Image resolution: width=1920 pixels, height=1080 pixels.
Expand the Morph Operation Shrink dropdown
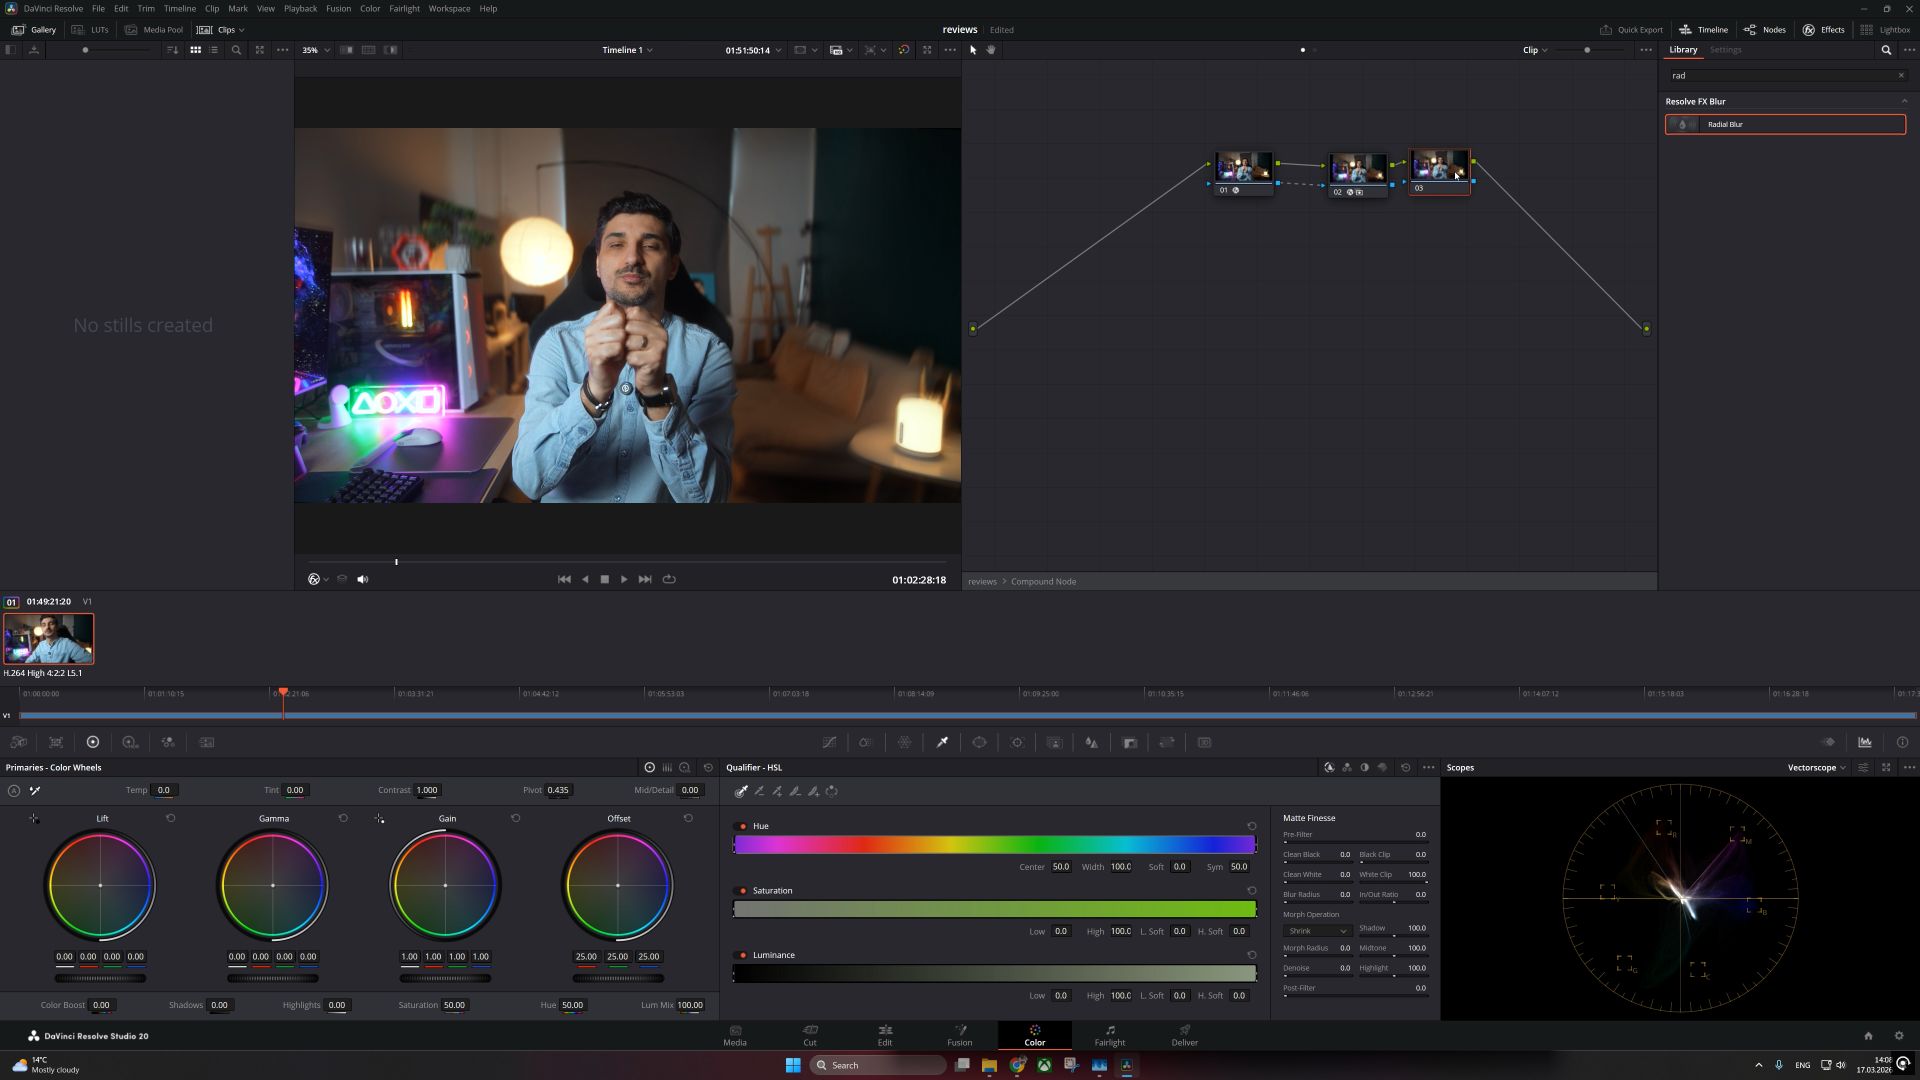click(1316, 931)
